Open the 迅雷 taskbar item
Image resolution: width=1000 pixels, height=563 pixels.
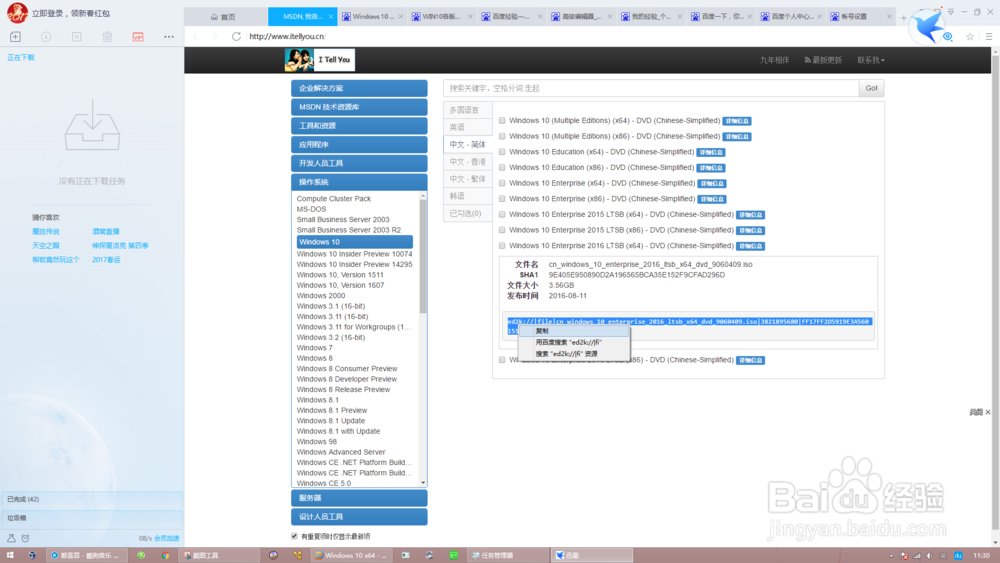point(592,555)
